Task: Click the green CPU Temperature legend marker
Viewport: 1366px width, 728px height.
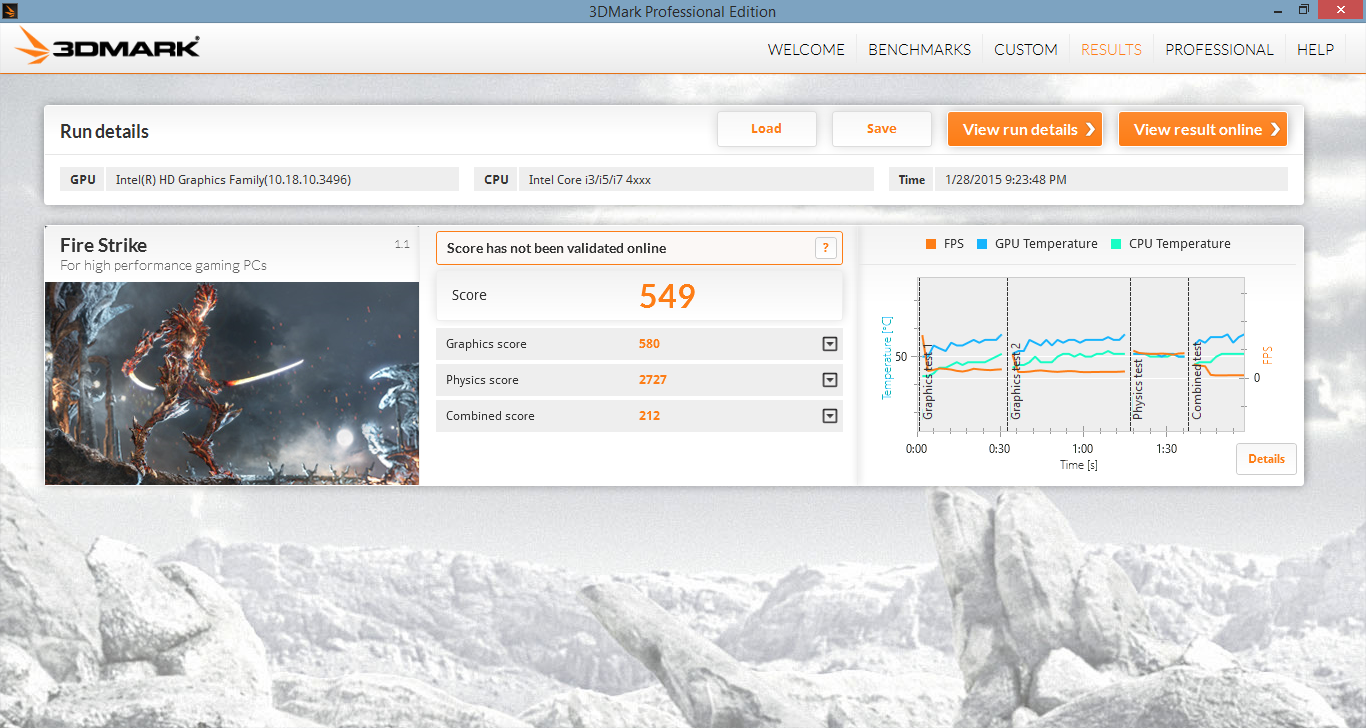Action: (1116, 244)
